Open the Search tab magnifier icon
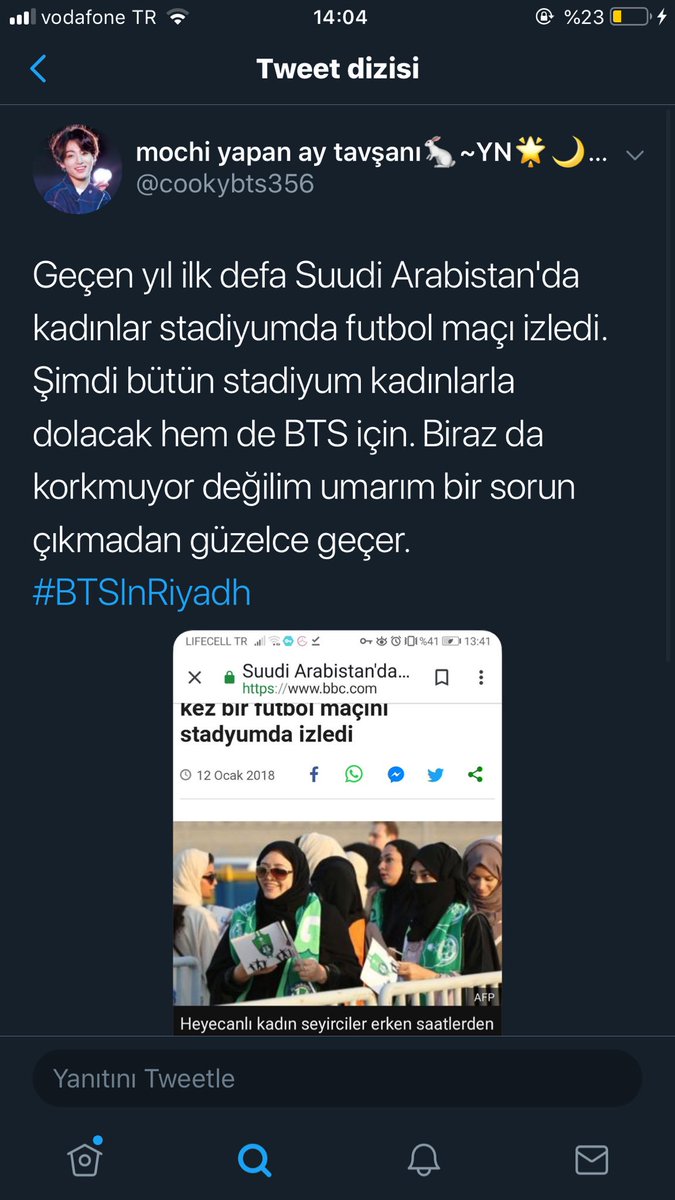The image size is (675, 1200). click(x=254, y=1159)
